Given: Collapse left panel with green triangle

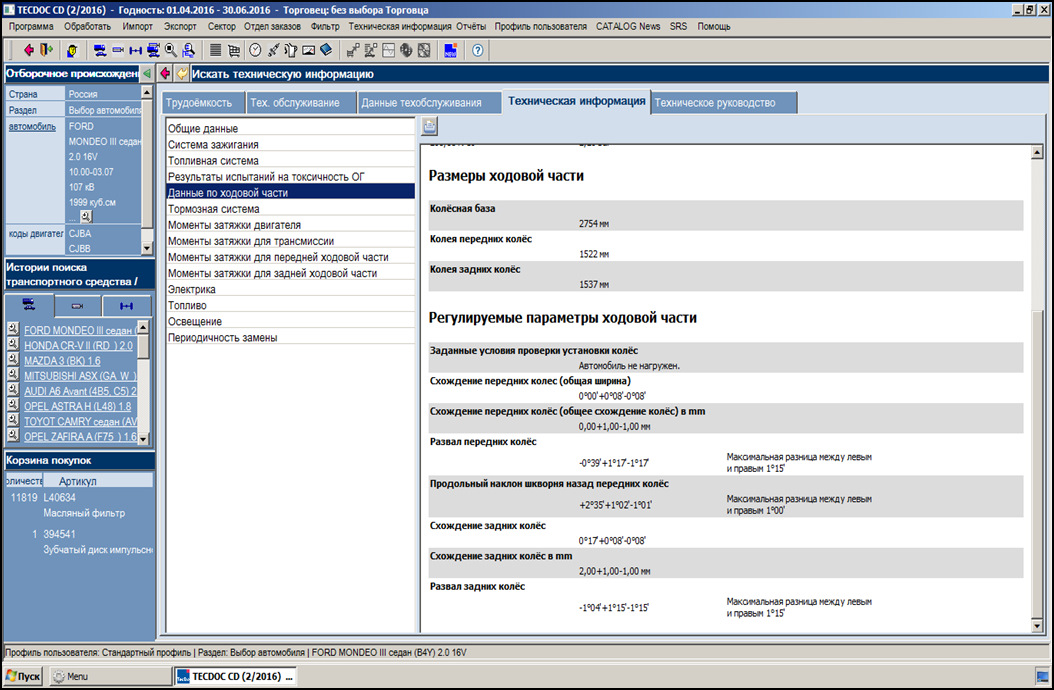Looking at the screenshot, I should point(147,73).
